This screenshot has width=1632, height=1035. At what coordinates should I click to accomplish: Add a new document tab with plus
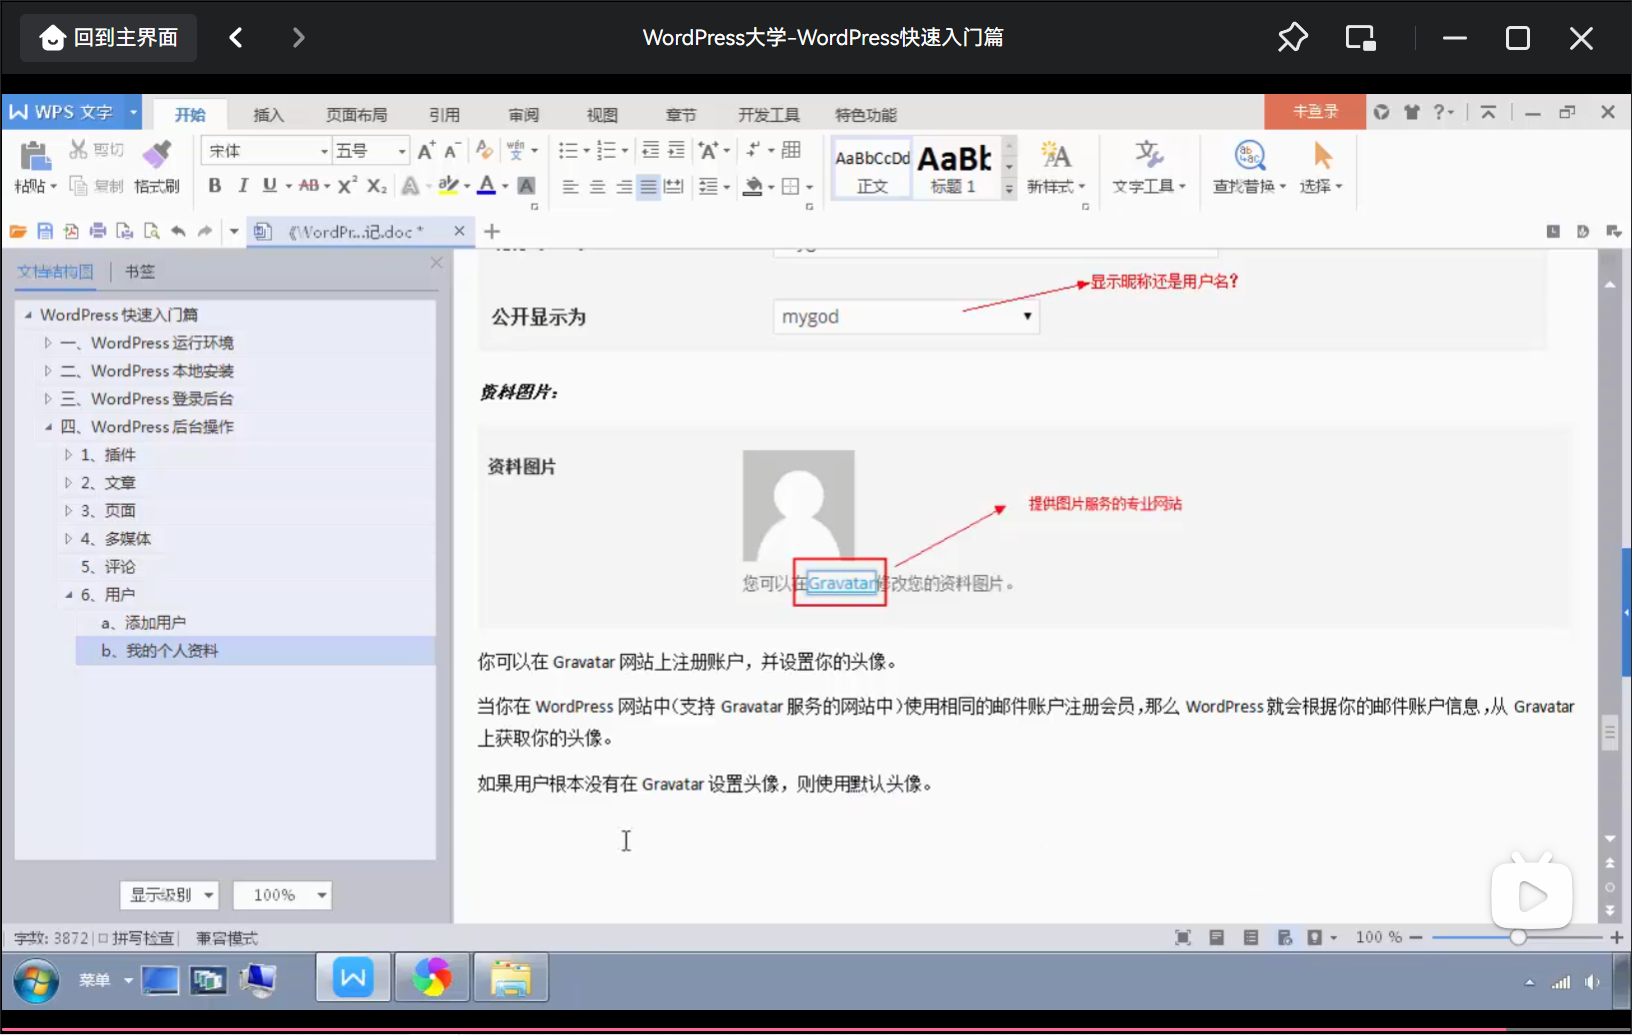[x=492, y=231]
